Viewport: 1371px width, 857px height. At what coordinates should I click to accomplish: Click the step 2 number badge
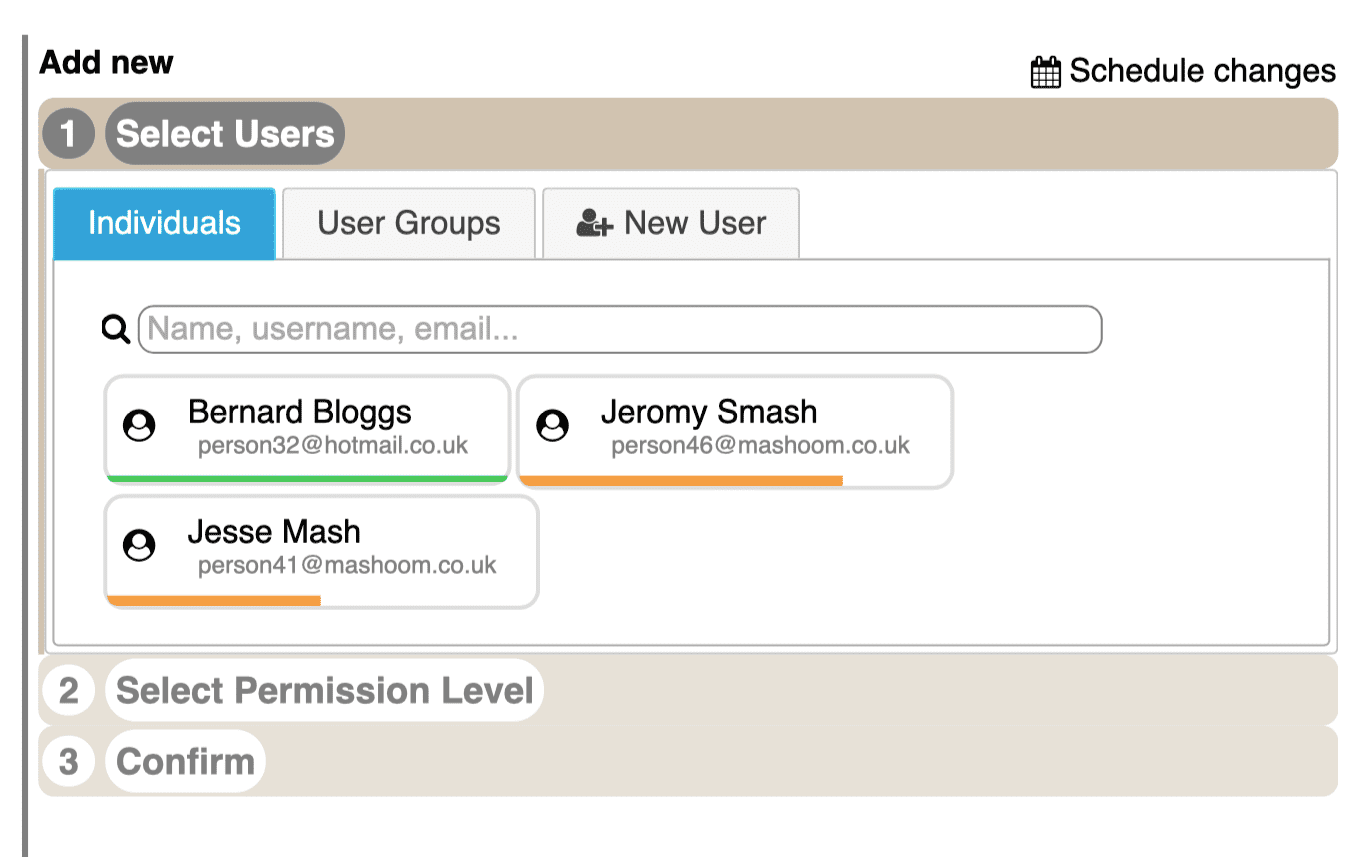tap(68, 690)
